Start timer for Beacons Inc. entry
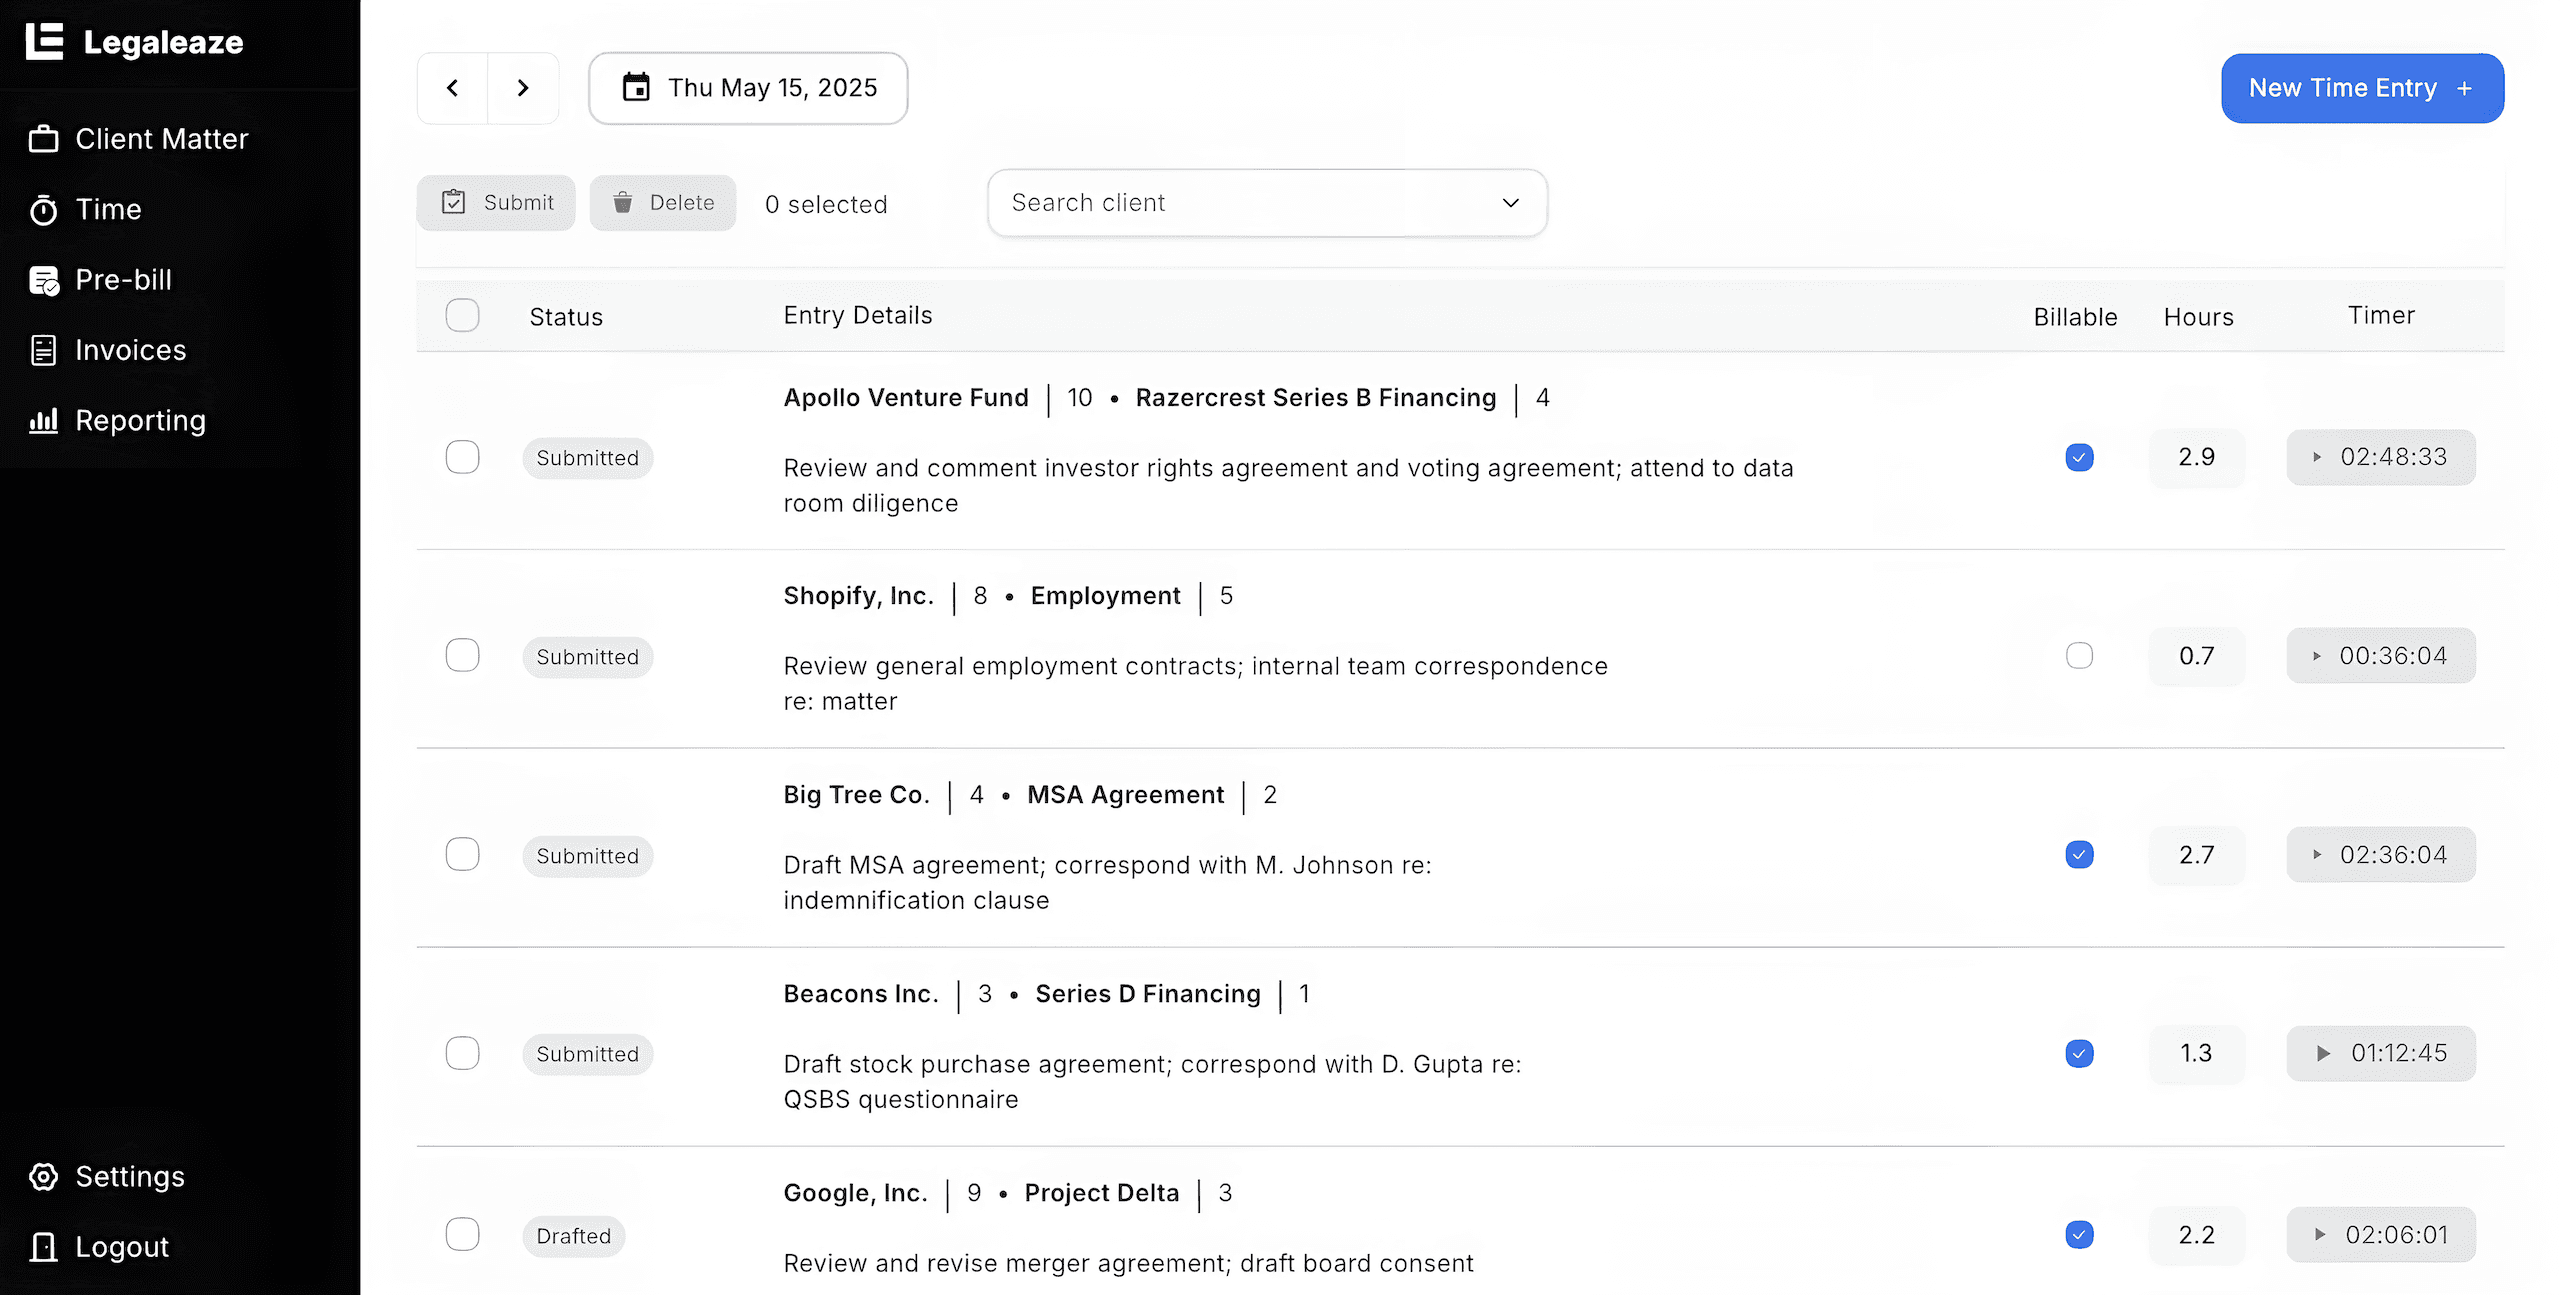This screenshot has width=2560, height=1295. click(2323, 1053)
